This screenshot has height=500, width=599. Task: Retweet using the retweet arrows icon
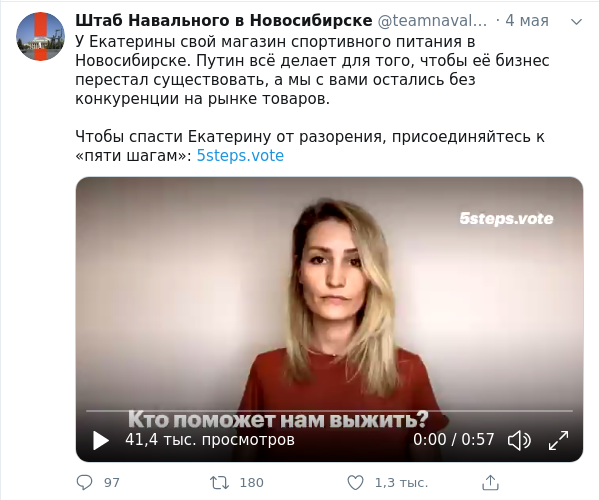pos(220,482)
